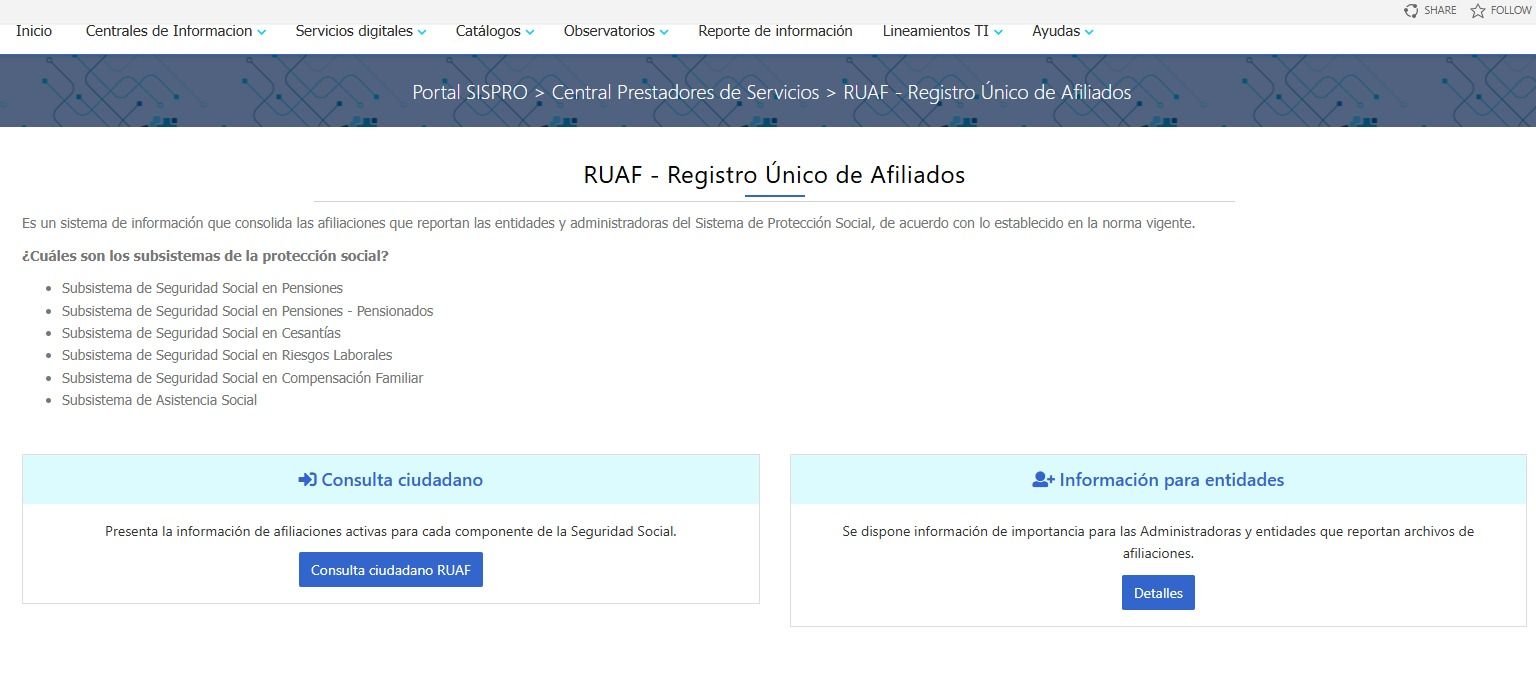Select Subsistema de Seguridad Social en Pensiones
The width and height of the screenshot is (1536, 675).
203,288
